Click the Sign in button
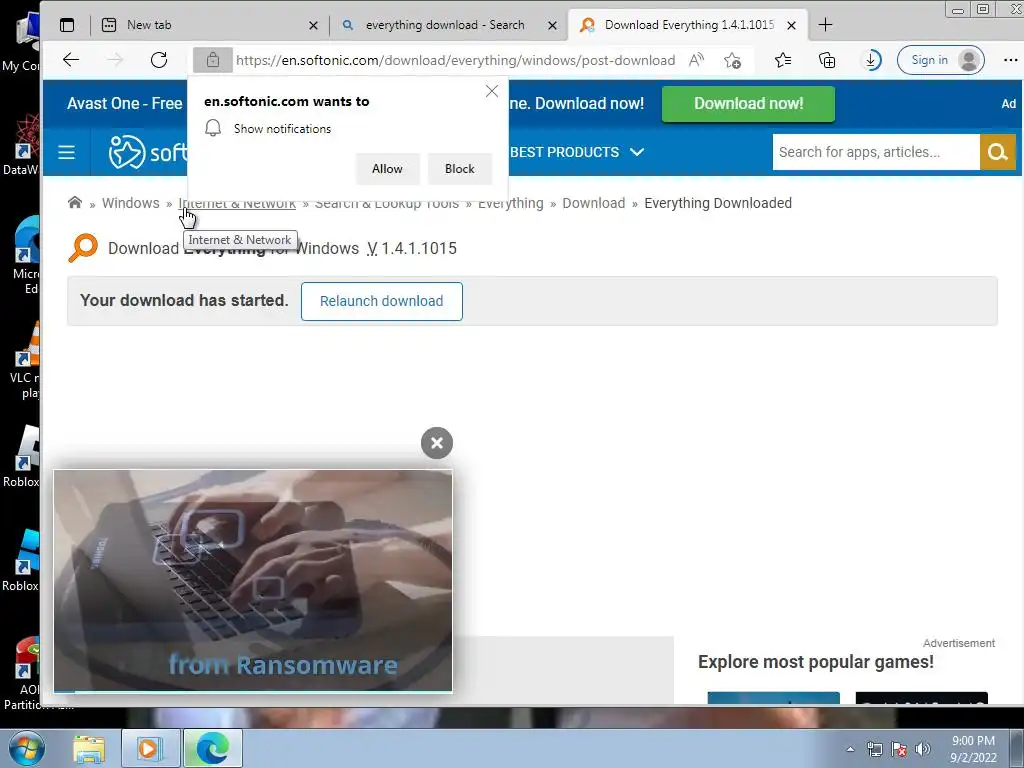 [941, 60]
